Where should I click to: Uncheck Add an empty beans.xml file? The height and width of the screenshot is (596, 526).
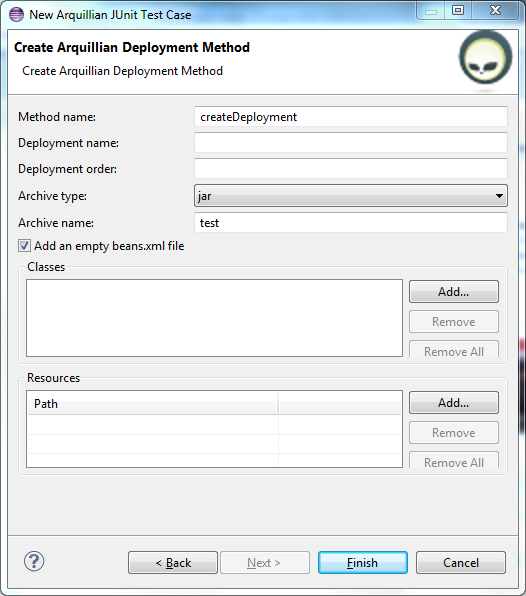click(24, 246)
